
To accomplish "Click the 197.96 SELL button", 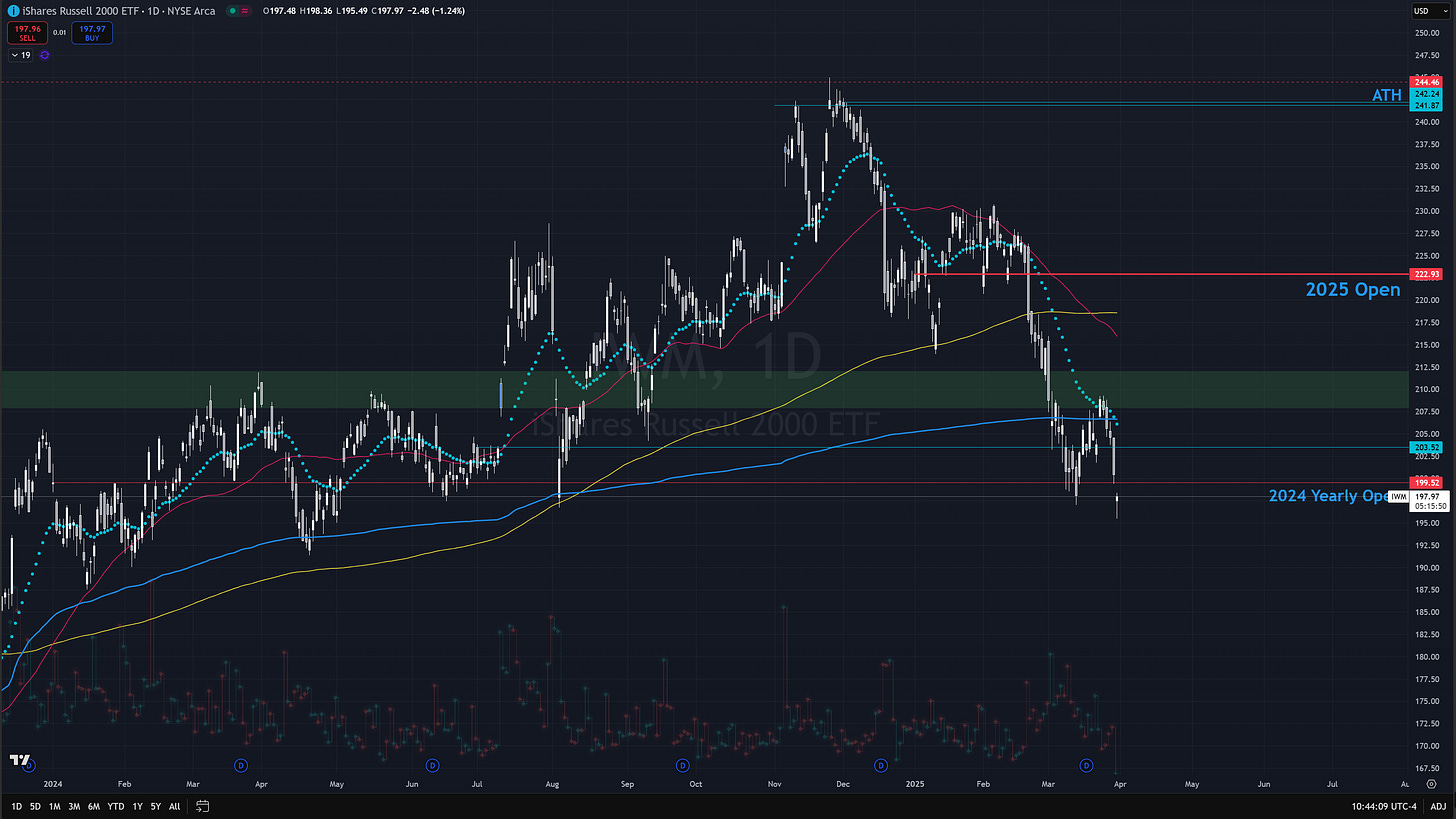I will tap(27, 33).
